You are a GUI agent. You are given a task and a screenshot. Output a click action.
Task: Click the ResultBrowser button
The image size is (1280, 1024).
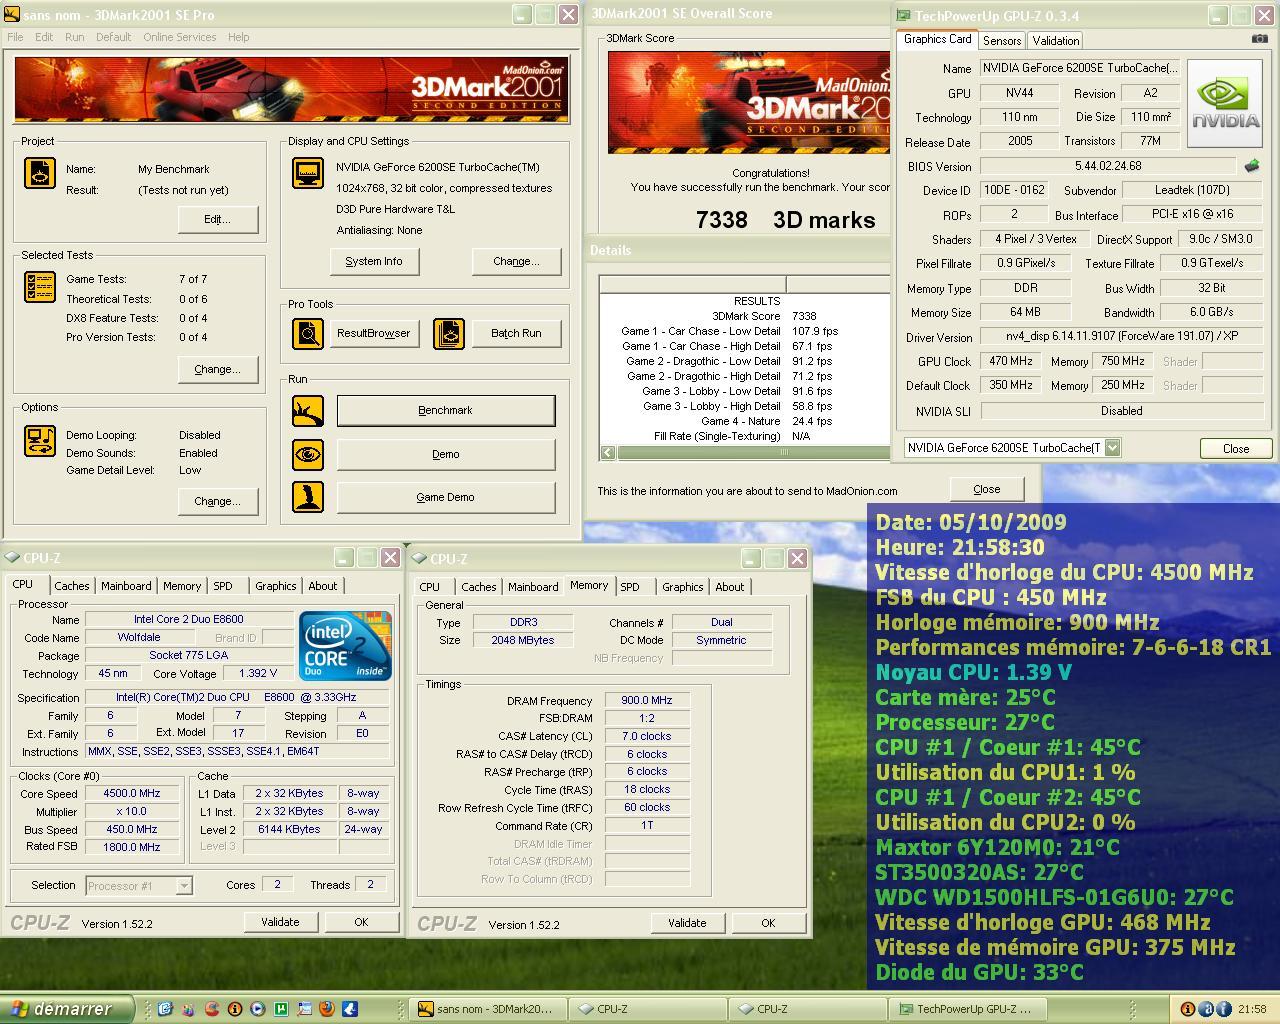[373, 333]
